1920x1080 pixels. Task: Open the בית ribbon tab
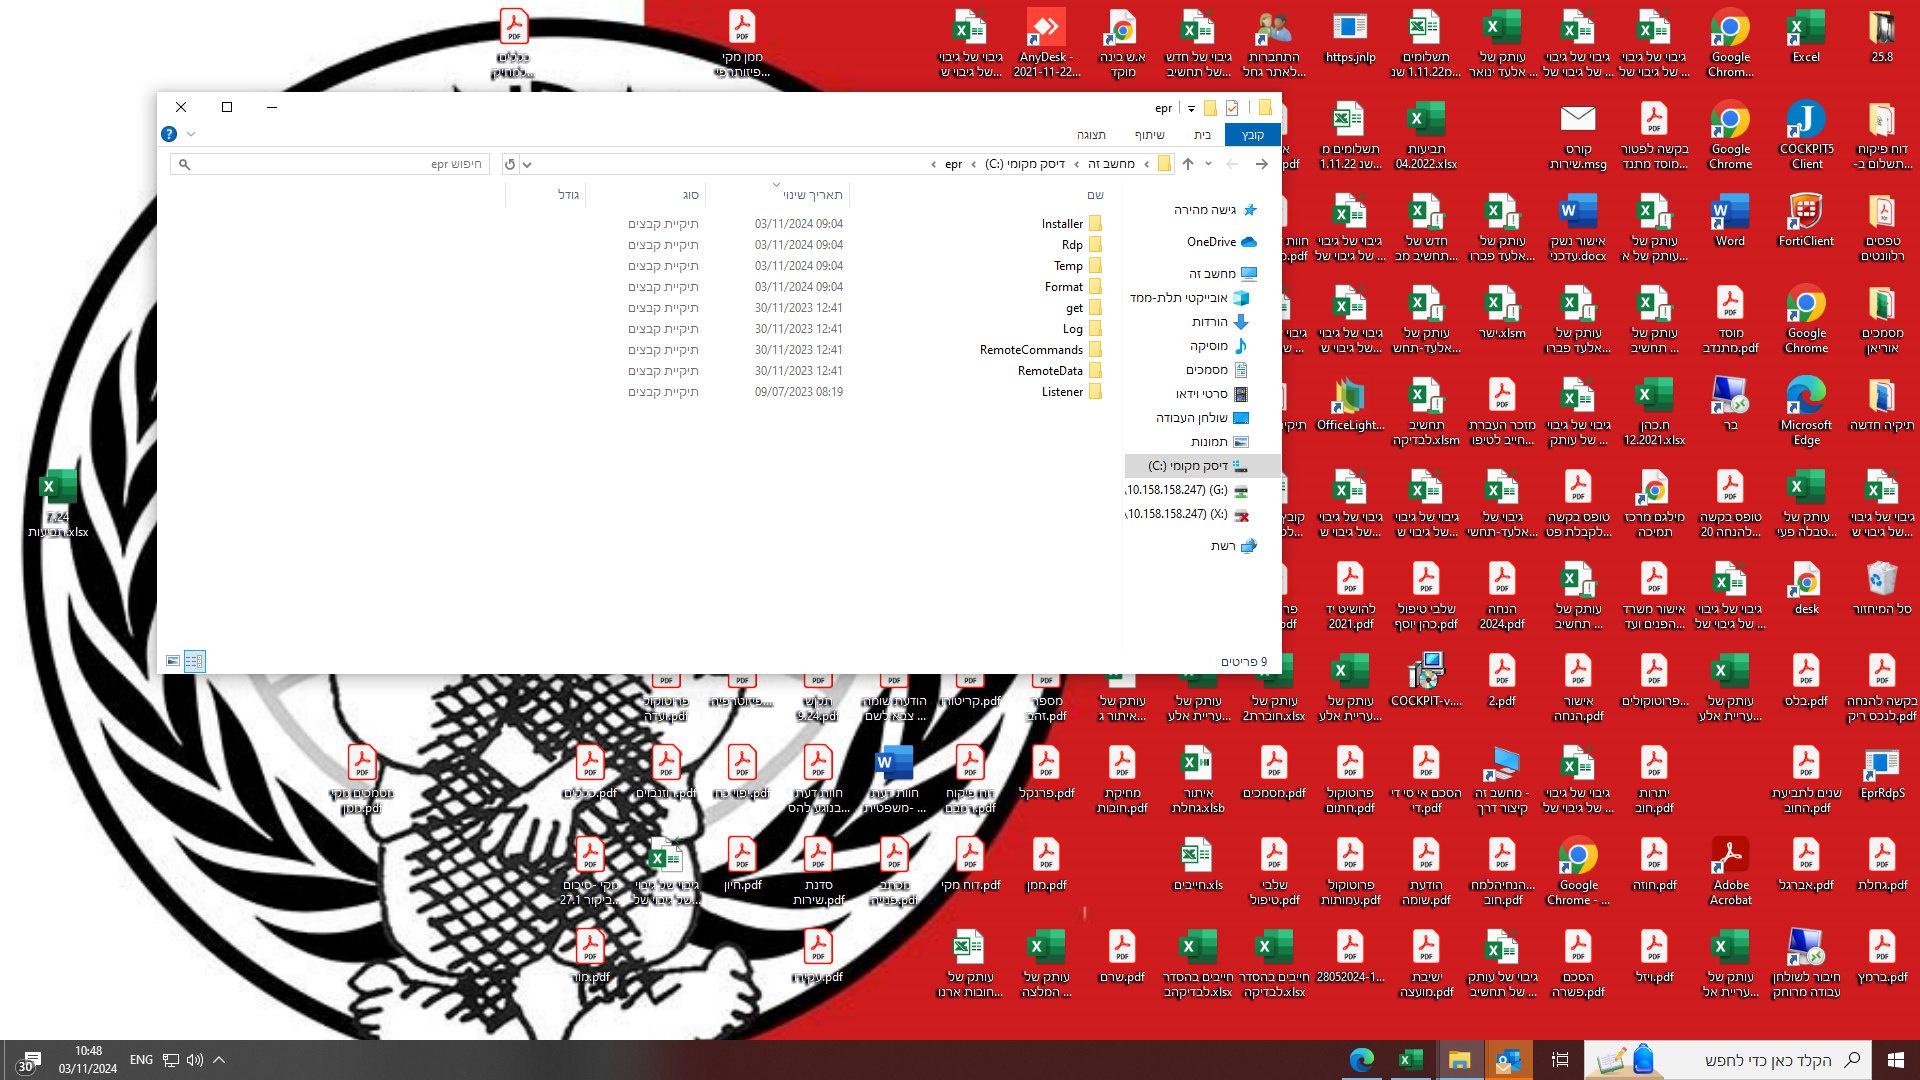[1202, 135]
